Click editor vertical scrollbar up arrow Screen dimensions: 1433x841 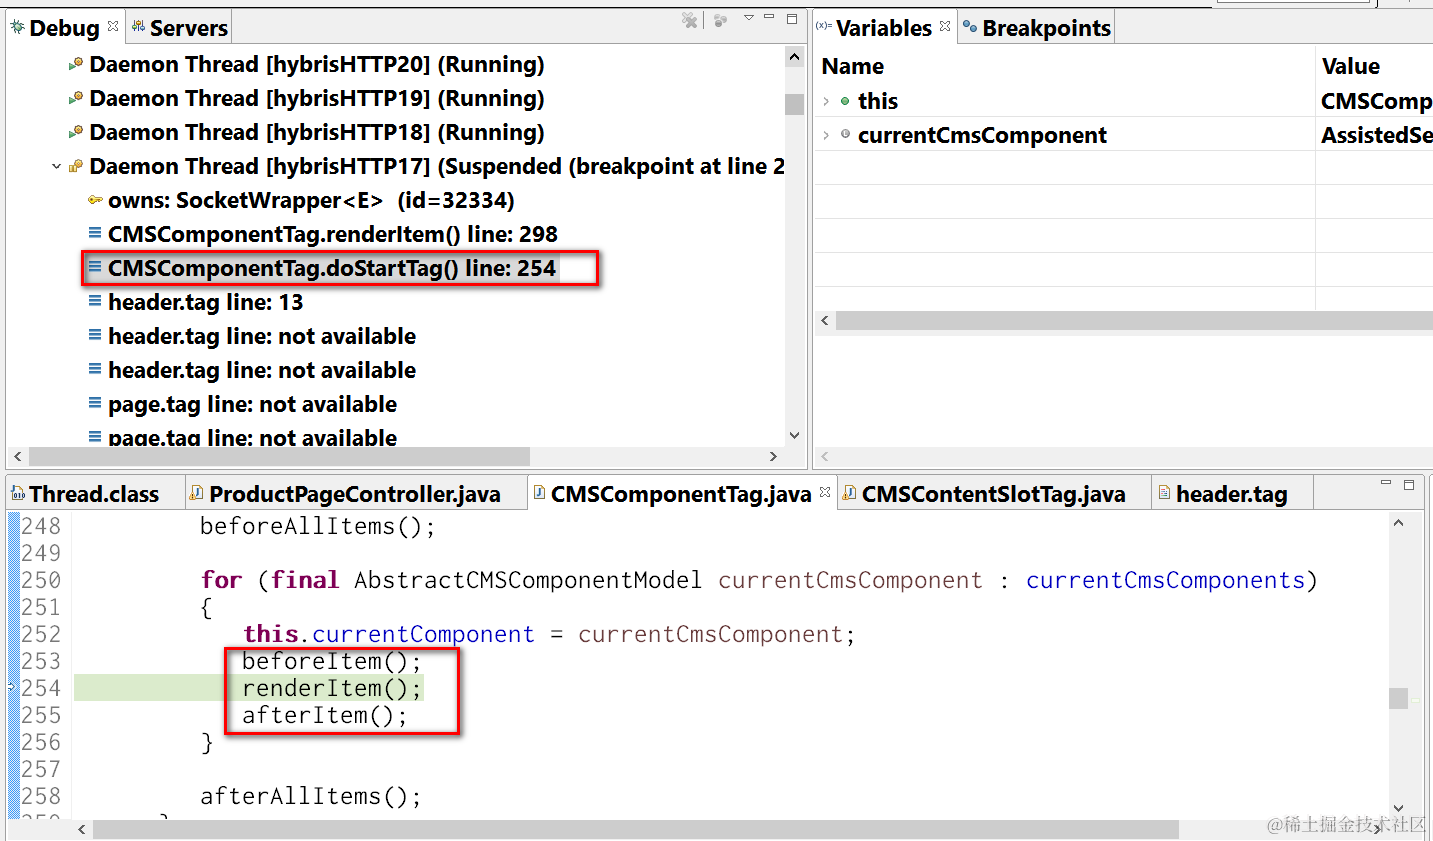[x=1398, y=523]
